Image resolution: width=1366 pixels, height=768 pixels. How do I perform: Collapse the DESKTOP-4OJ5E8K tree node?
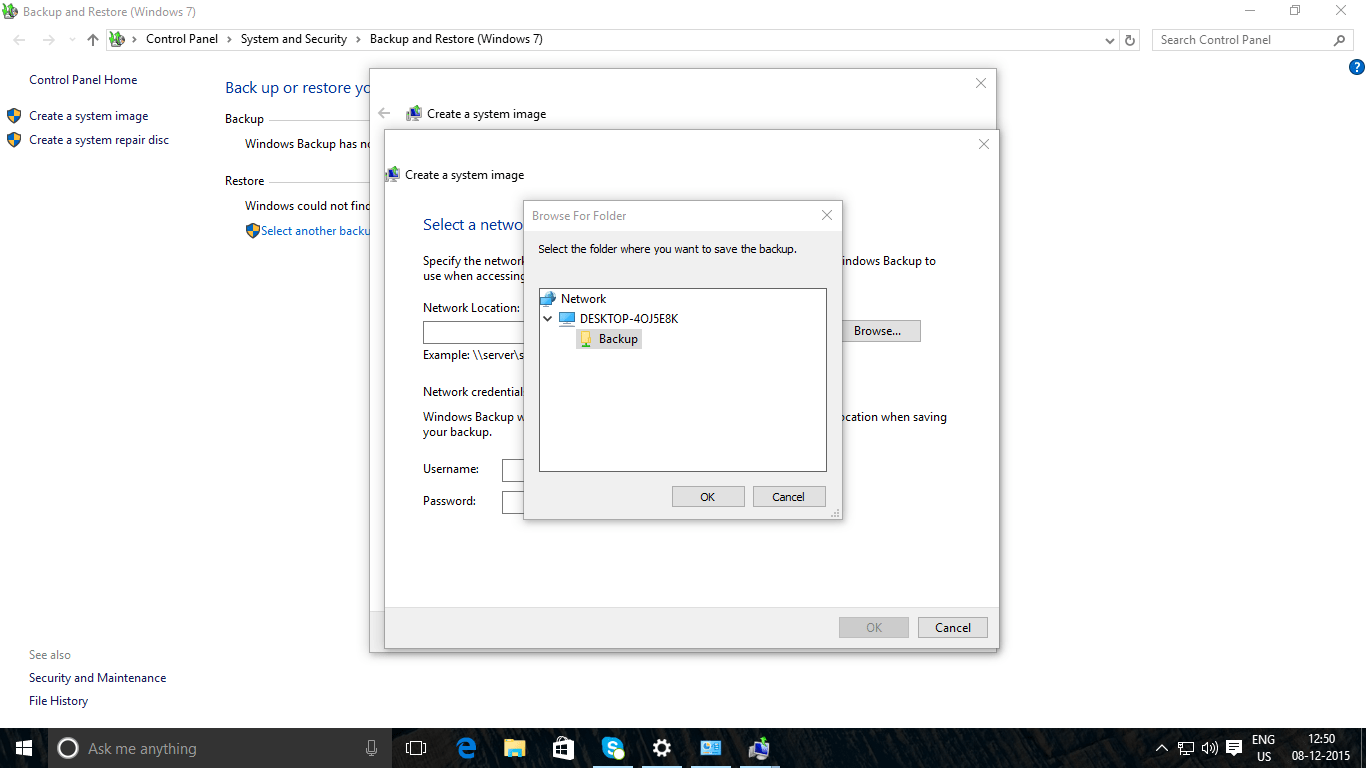(547, 319)
